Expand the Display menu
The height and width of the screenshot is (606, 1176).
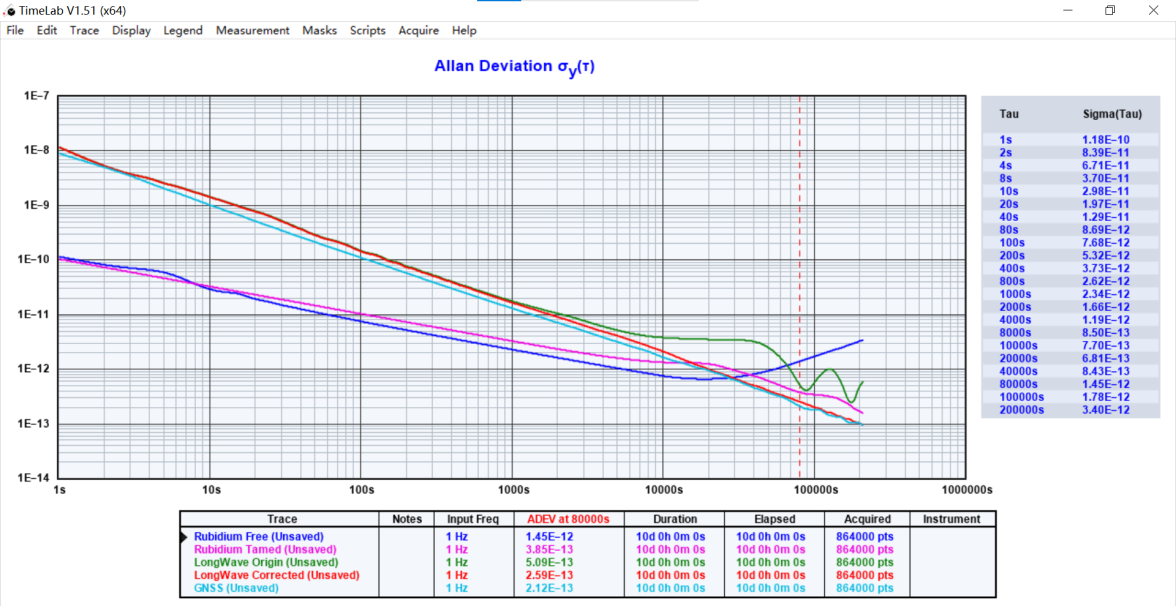[x=131, y=31]
